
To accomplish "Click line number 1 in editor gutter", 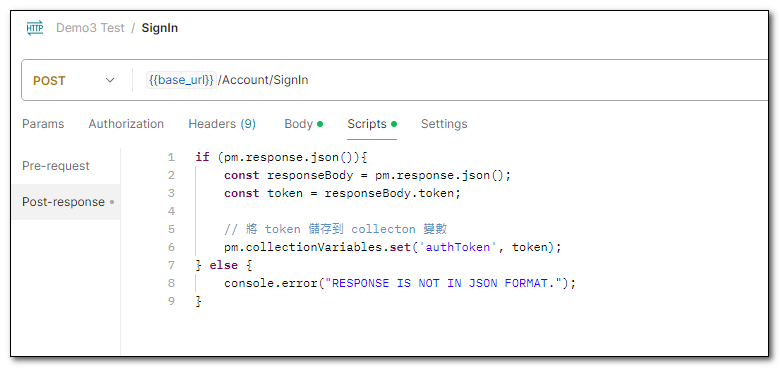I will click(171, 158).
